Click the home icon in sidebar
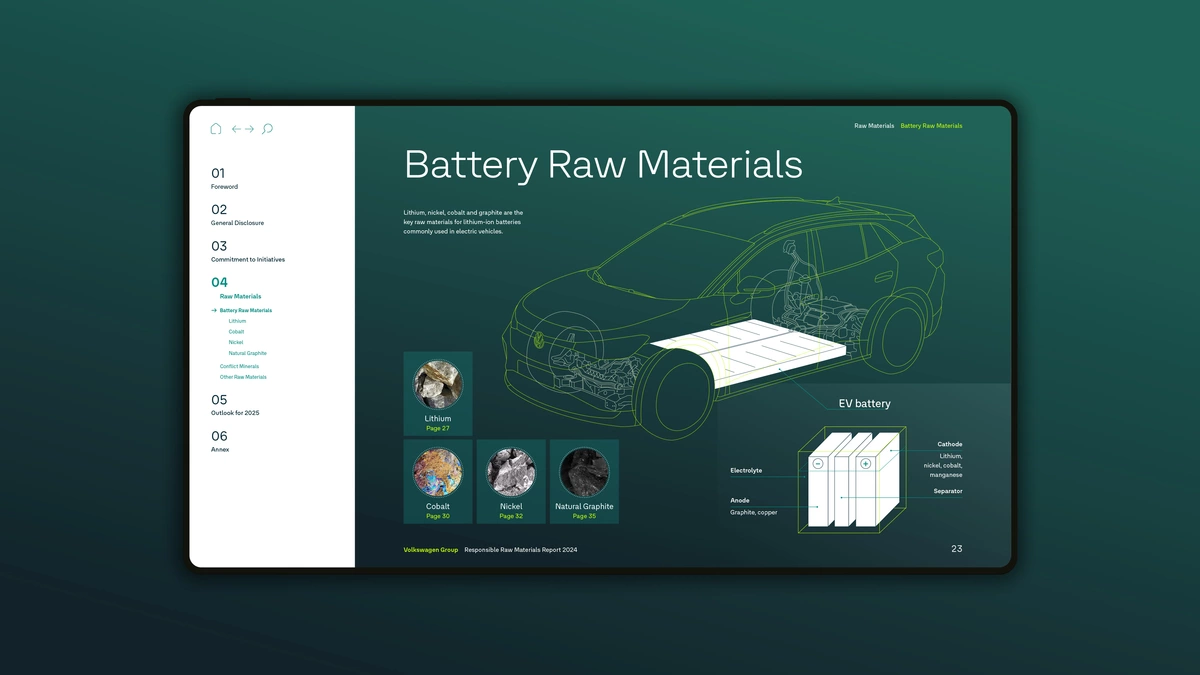This screenshot has width=1200, height=675. tap(215, 129)
